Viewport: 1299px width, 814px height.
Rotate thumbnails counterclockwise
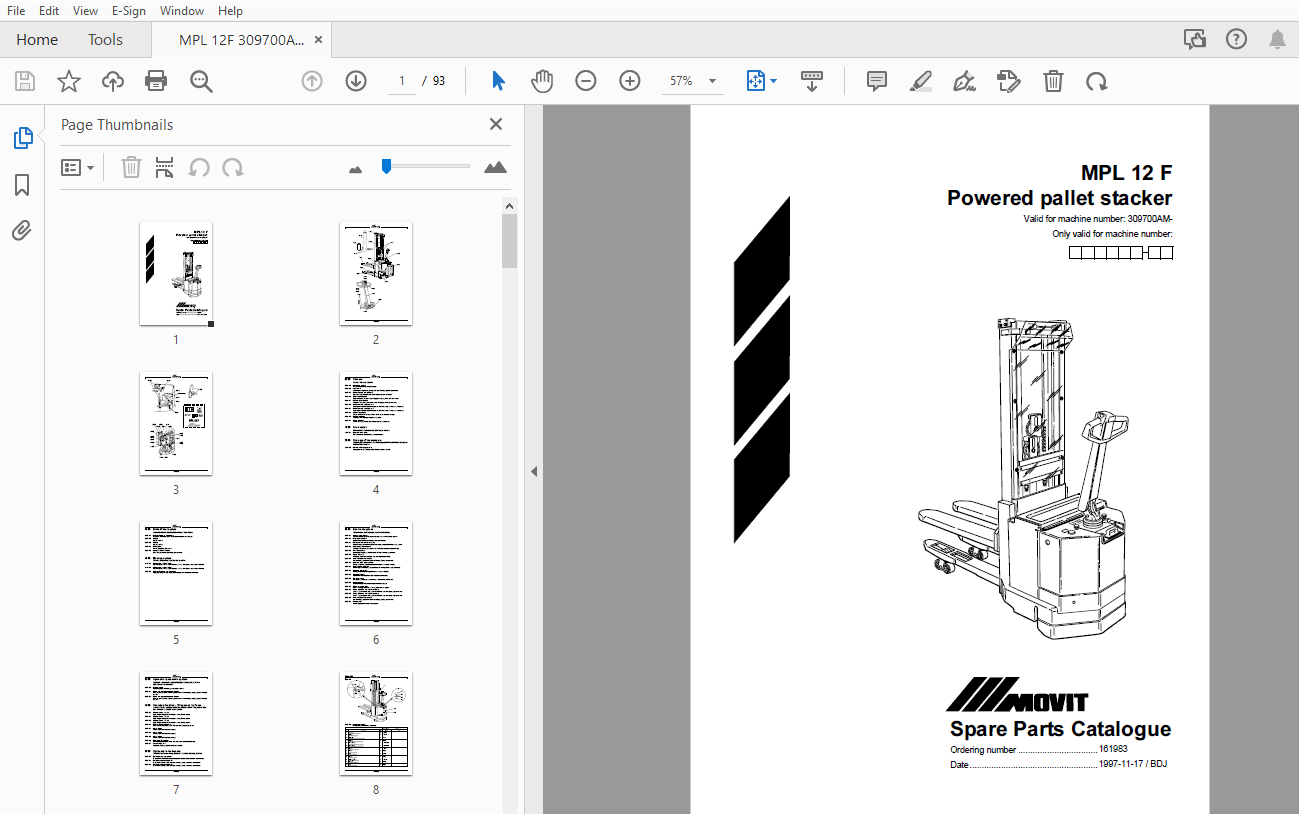tap(199, 167)
